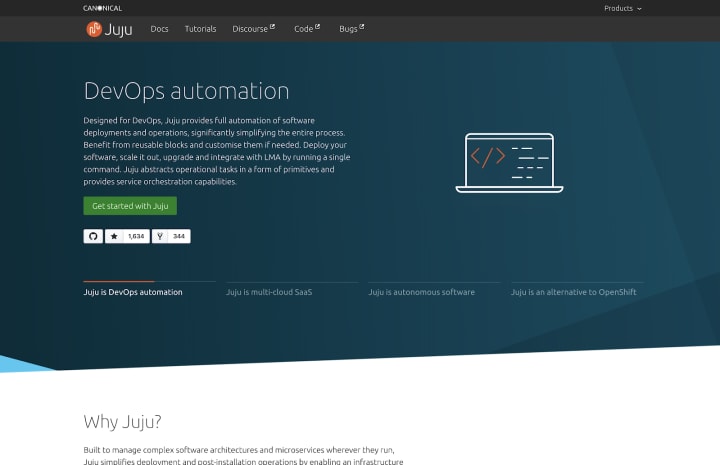Click the fork icon showing 344
The image size is (720, 465).
tap(160, 236)
